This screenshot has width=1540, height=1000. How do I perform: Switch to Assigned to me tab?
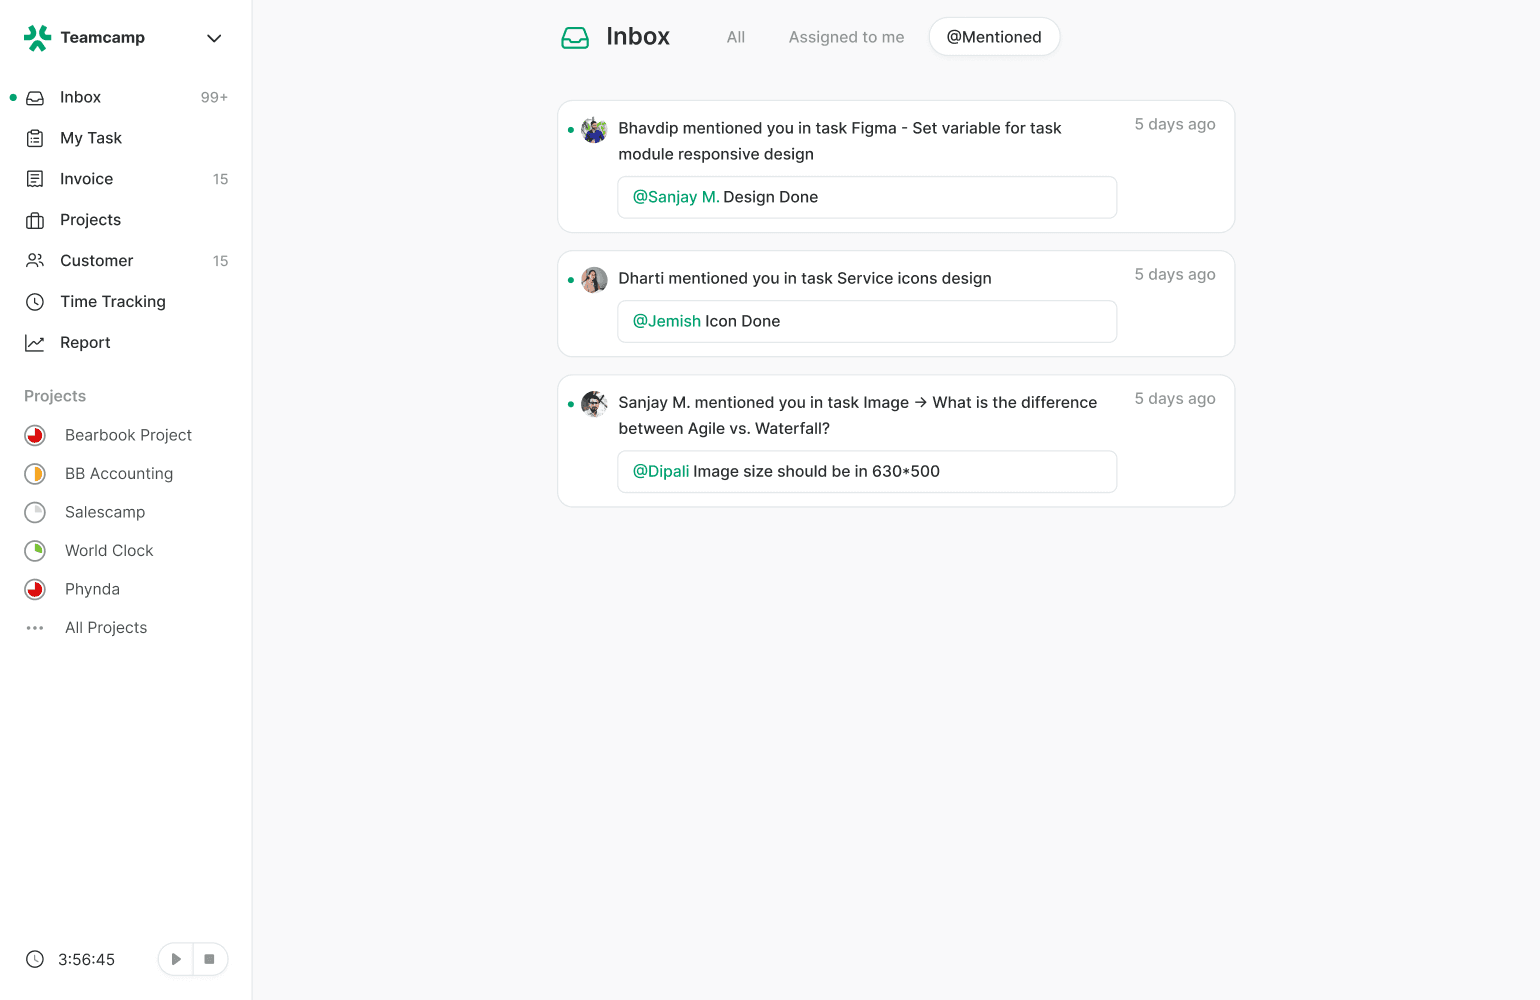(x=846, y=37)
